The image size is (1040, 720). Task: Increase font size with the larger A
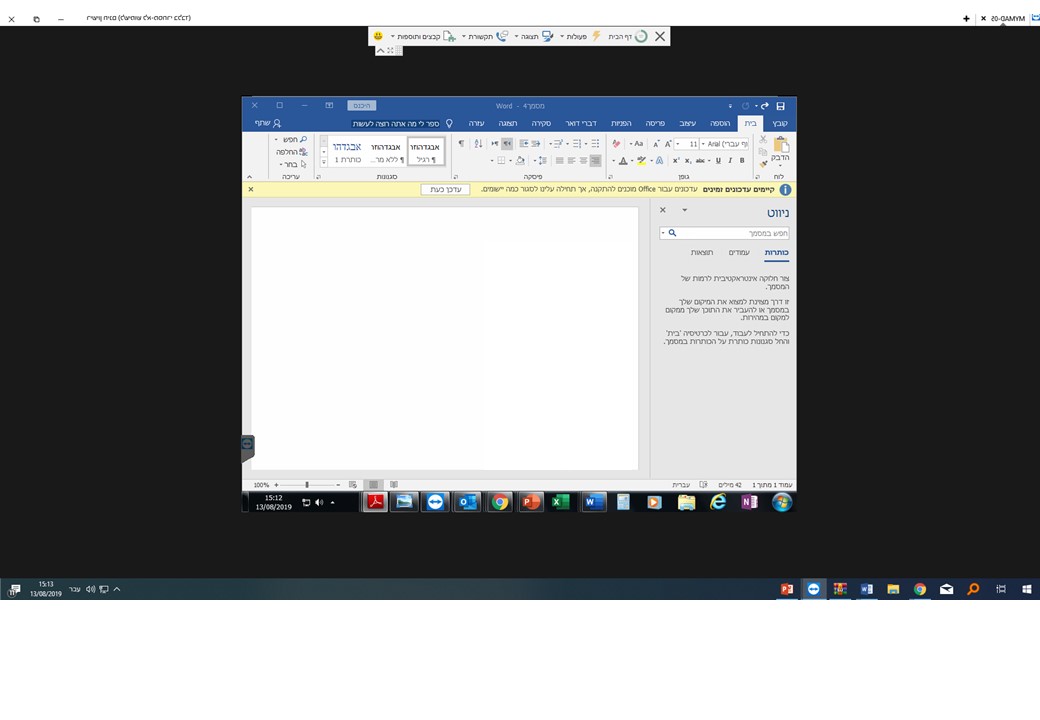[668, 144]
